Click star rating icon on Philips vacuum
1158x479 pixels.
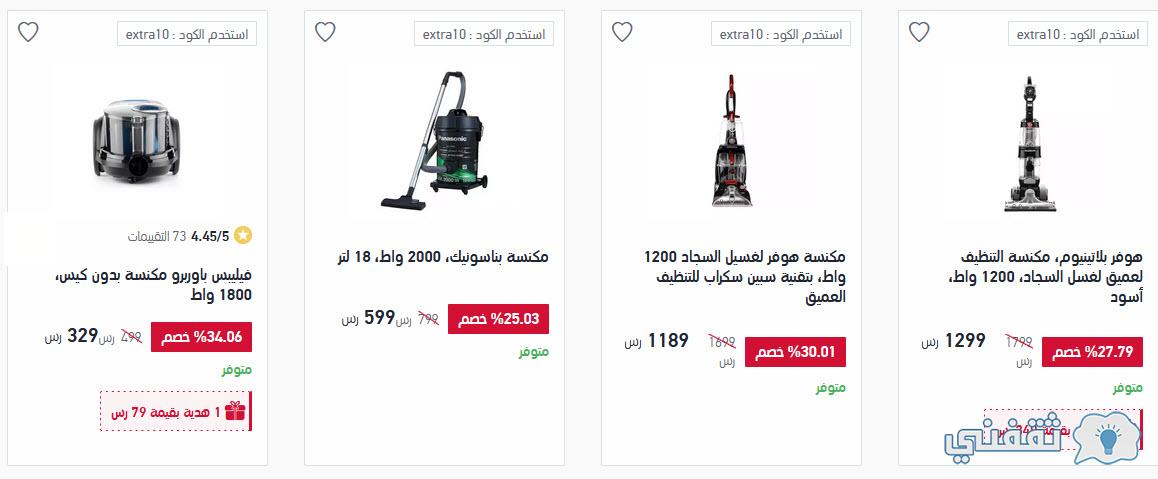click(x=243, y=236)
